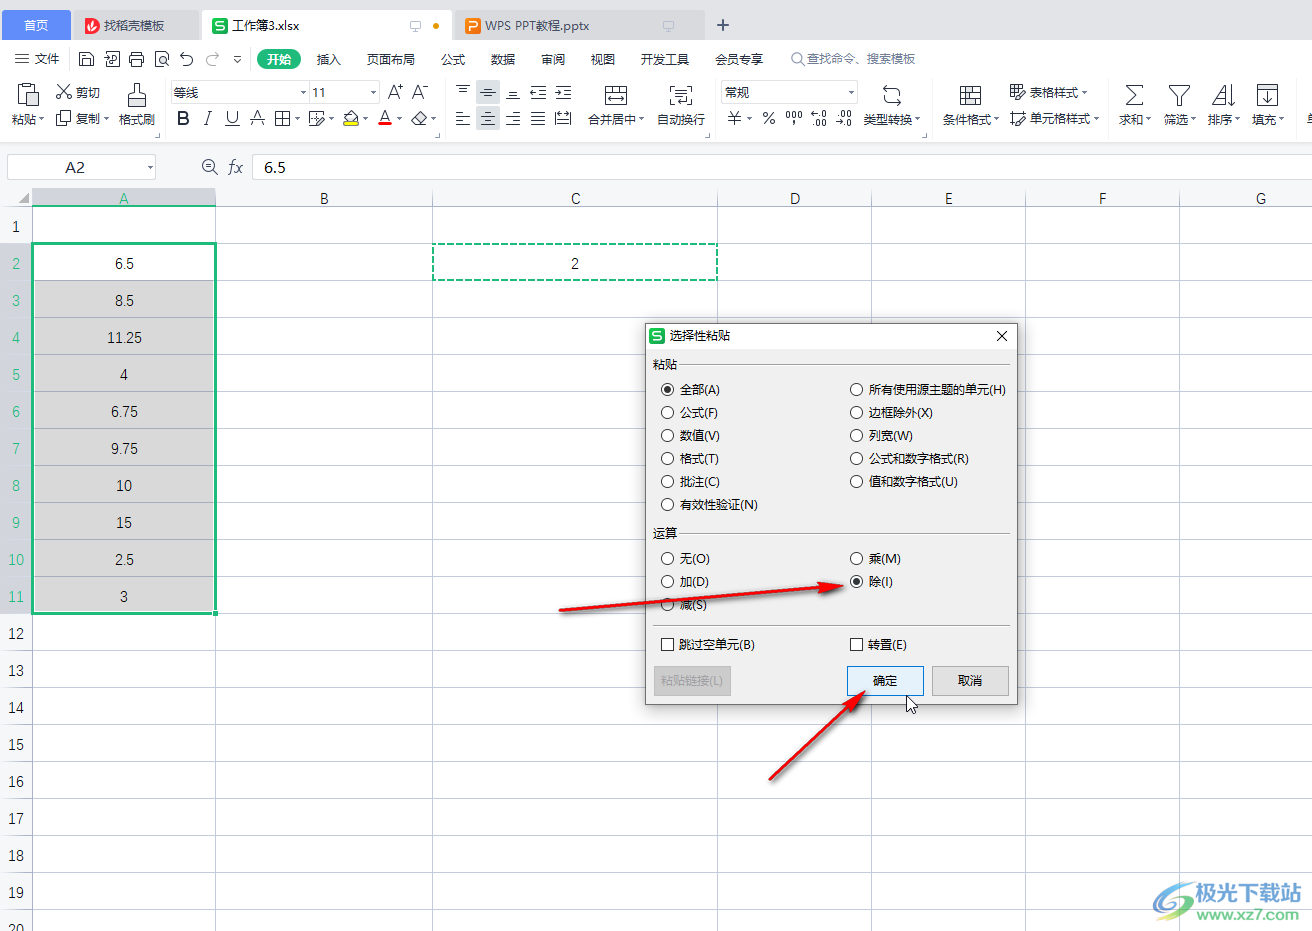The image size is (1312, 931).
Task: Switch to the 公式 ribbon tab
Action: pos(453,59)
